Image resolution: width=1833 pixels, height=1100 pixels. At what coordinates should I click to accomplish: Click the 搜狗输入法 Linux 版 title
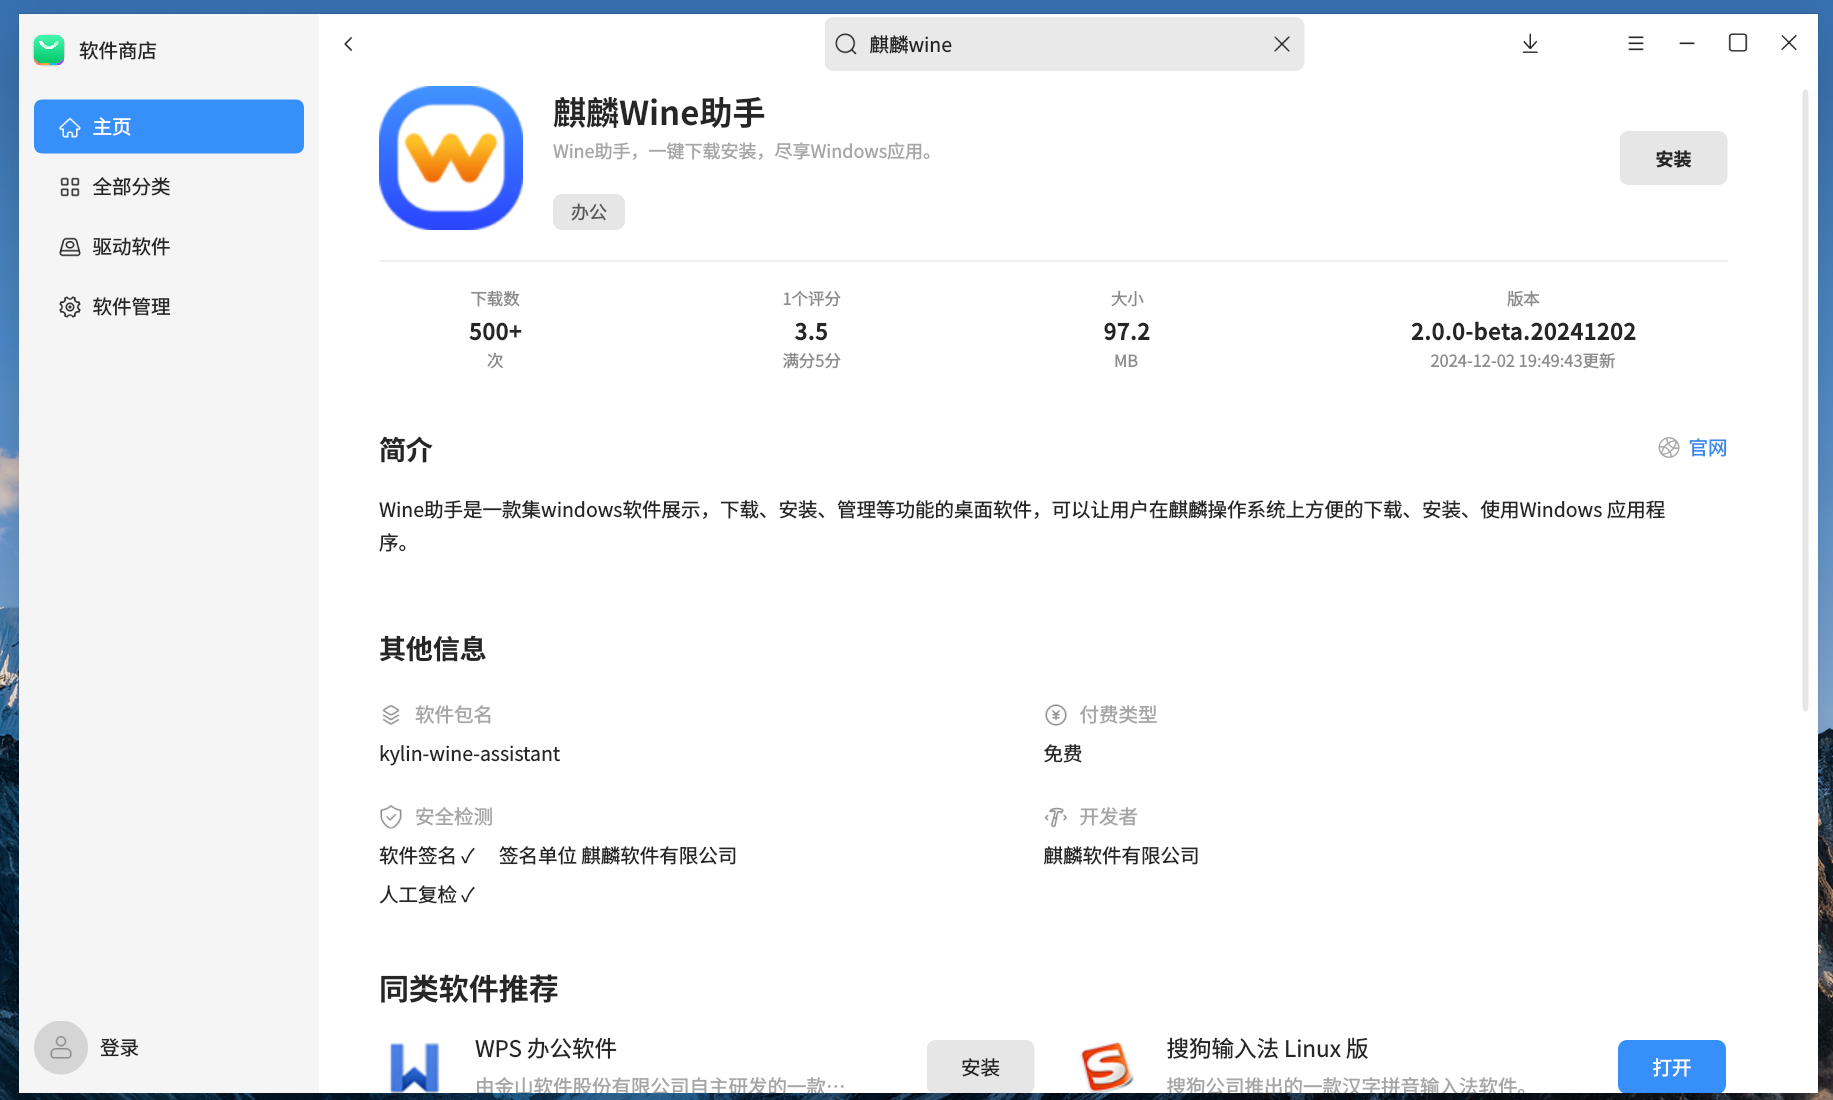pyautogui.click(x=1267, y=1048)
